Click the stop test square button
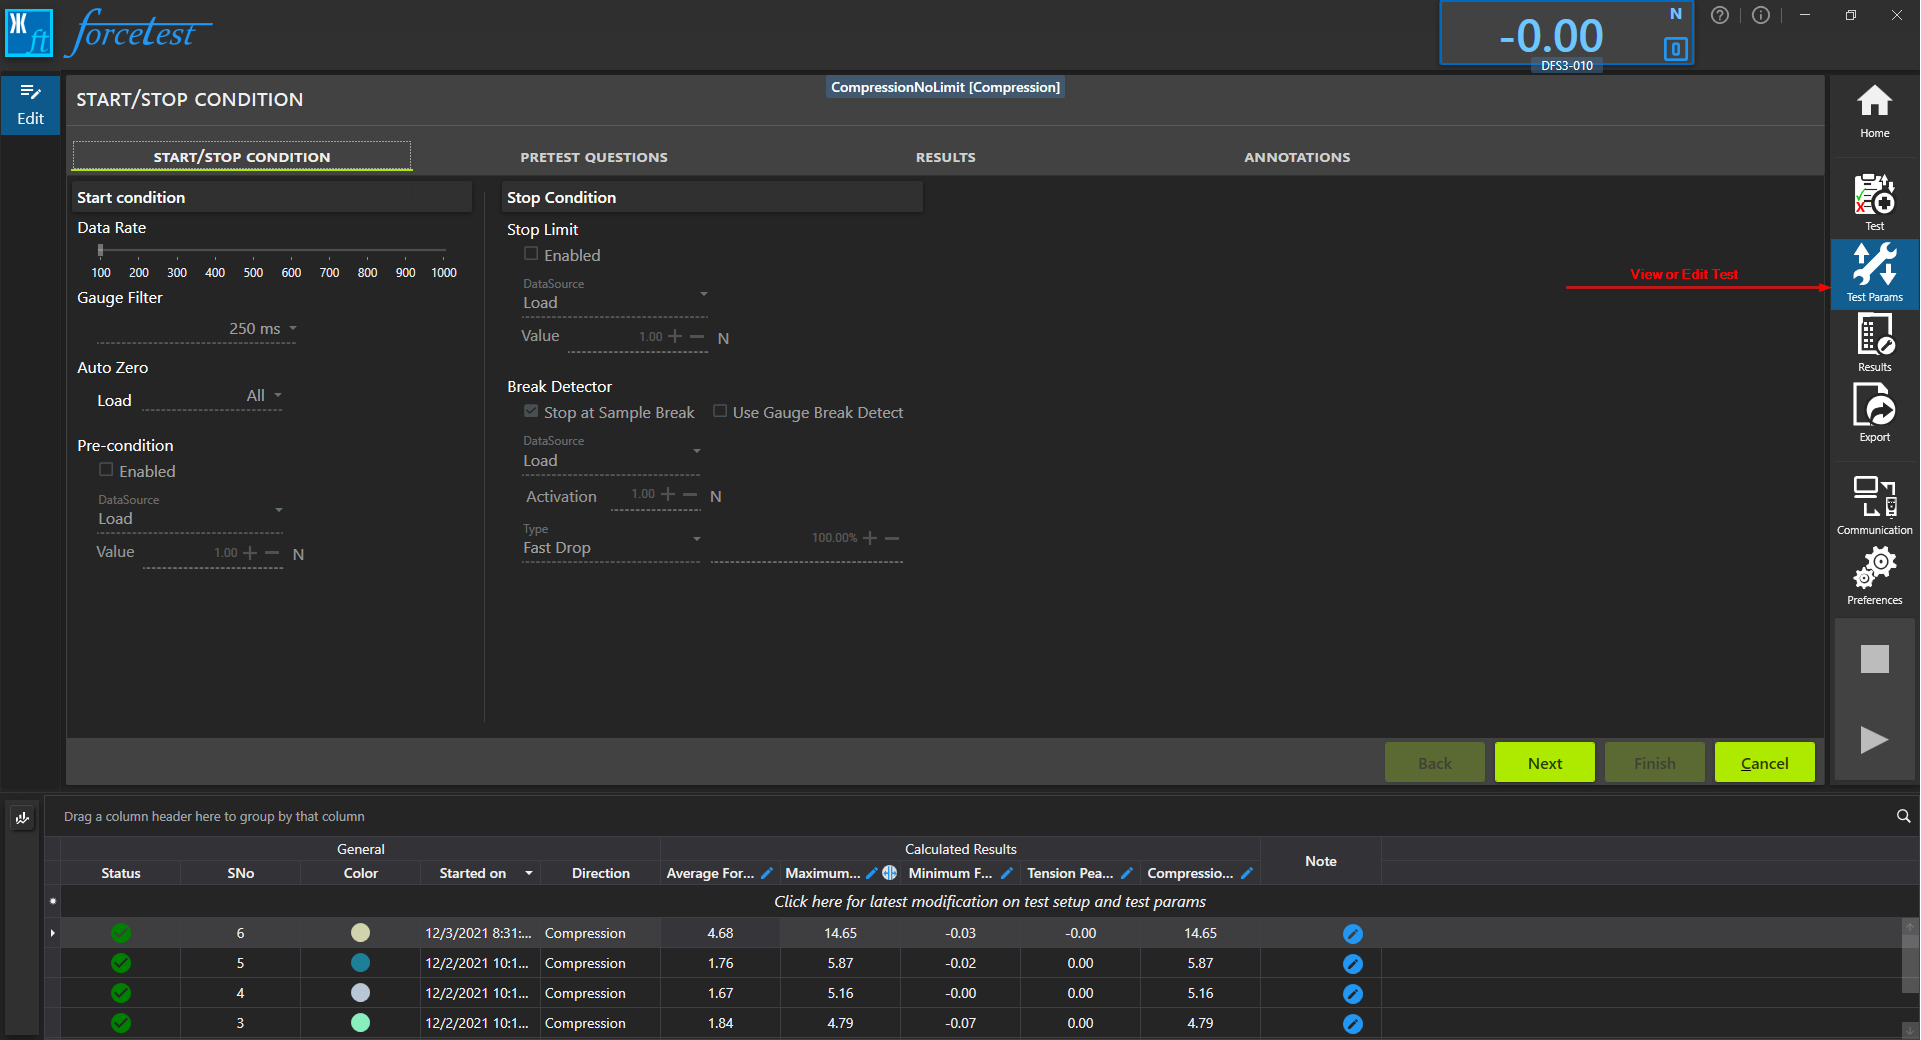 pyautogui.click(x=1874, y=659)
